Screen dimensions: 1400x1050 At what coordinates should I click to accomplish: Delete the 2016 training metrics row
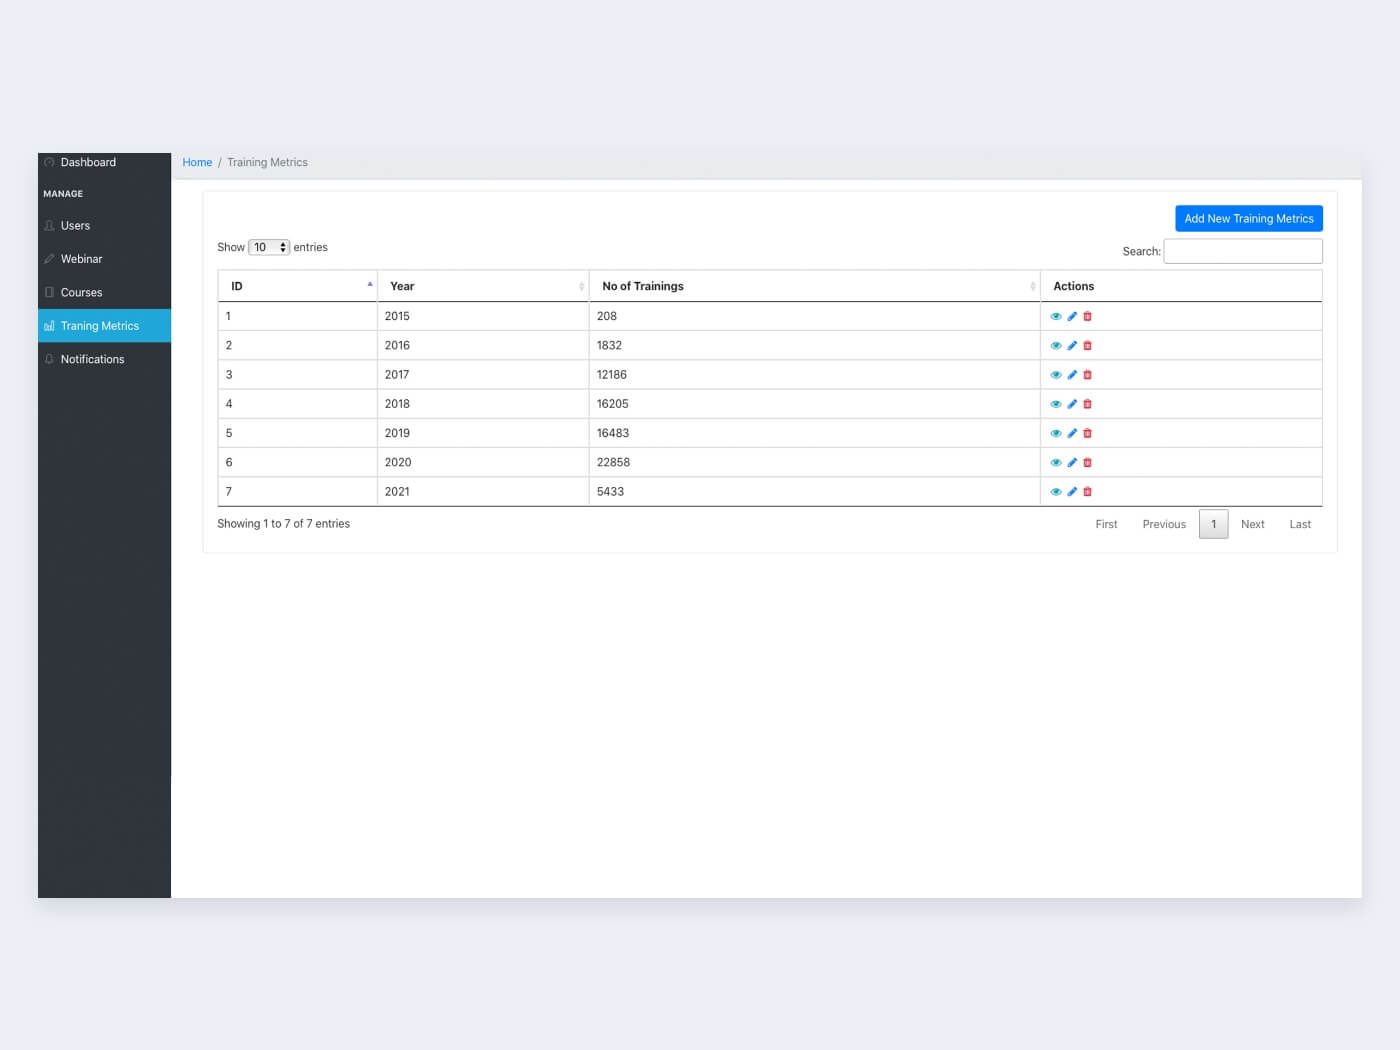point(1087,346)
